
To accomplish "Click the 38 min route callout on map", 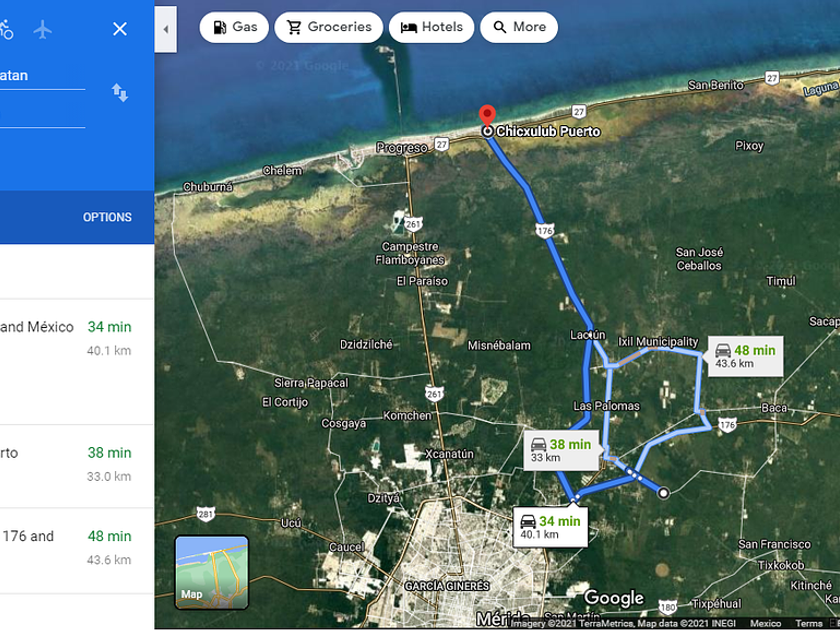I will pos(561,450).
